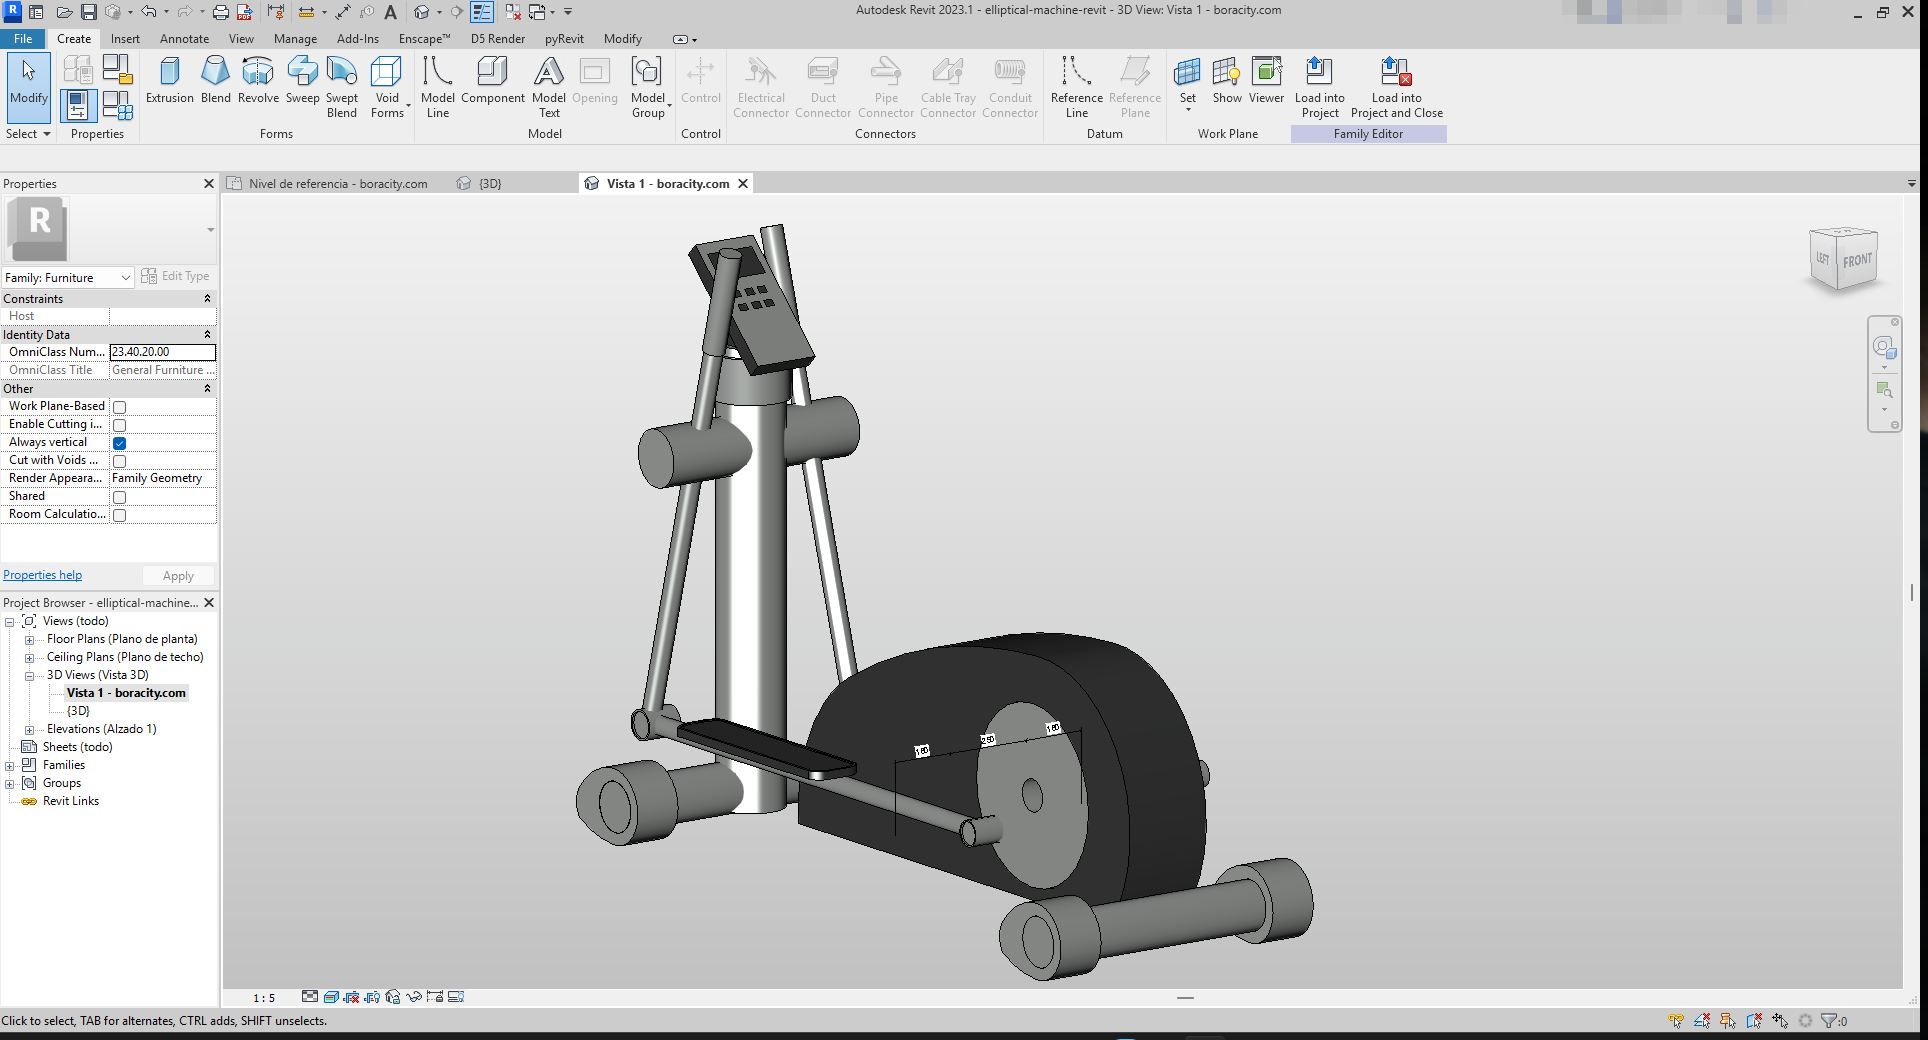The image size is (1928, 1040).
Task: Click the Component tool
Action: coord(492,80)
